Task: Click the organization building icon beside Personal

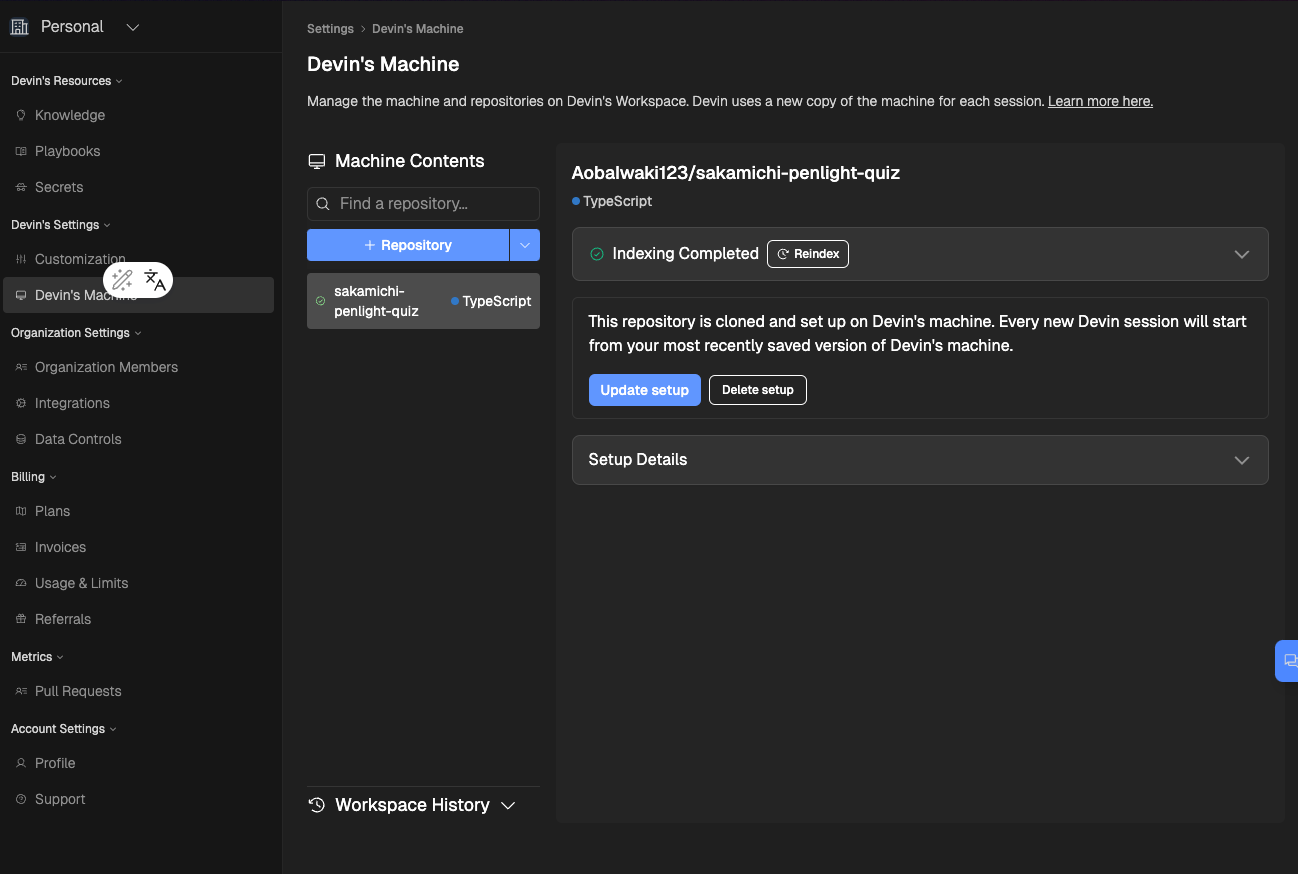Action: click(20, 27)
